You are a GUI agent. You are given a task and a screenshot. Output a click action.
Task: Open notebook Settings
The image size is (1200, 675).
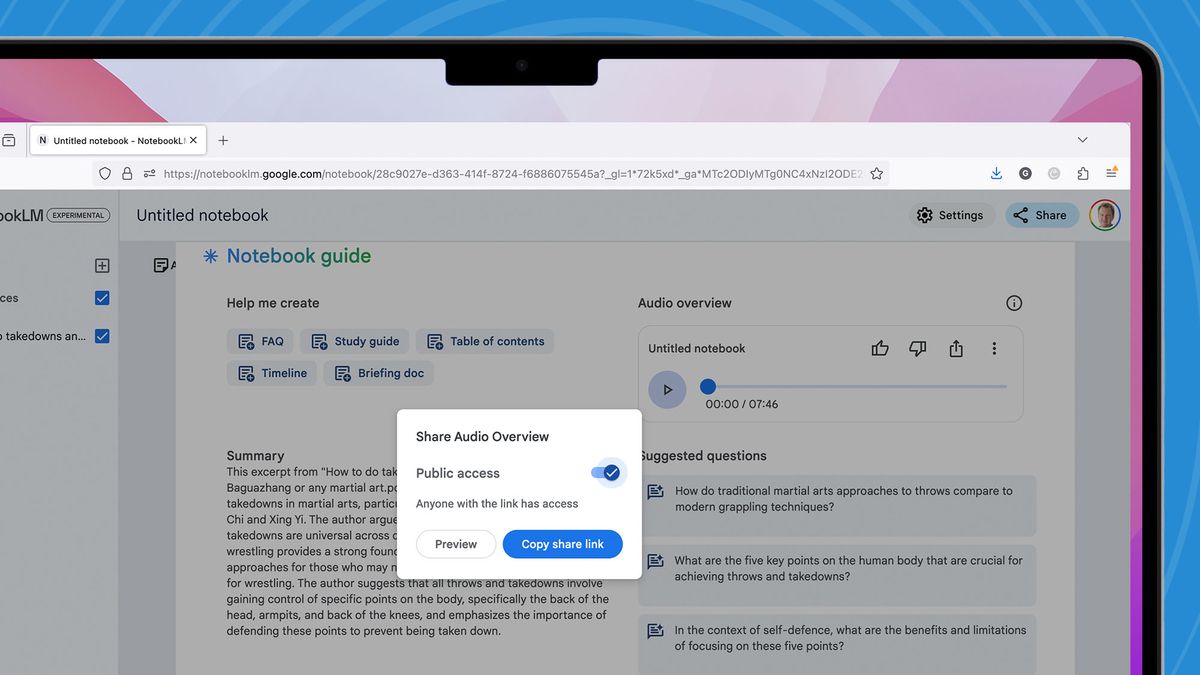coord(950,215)
